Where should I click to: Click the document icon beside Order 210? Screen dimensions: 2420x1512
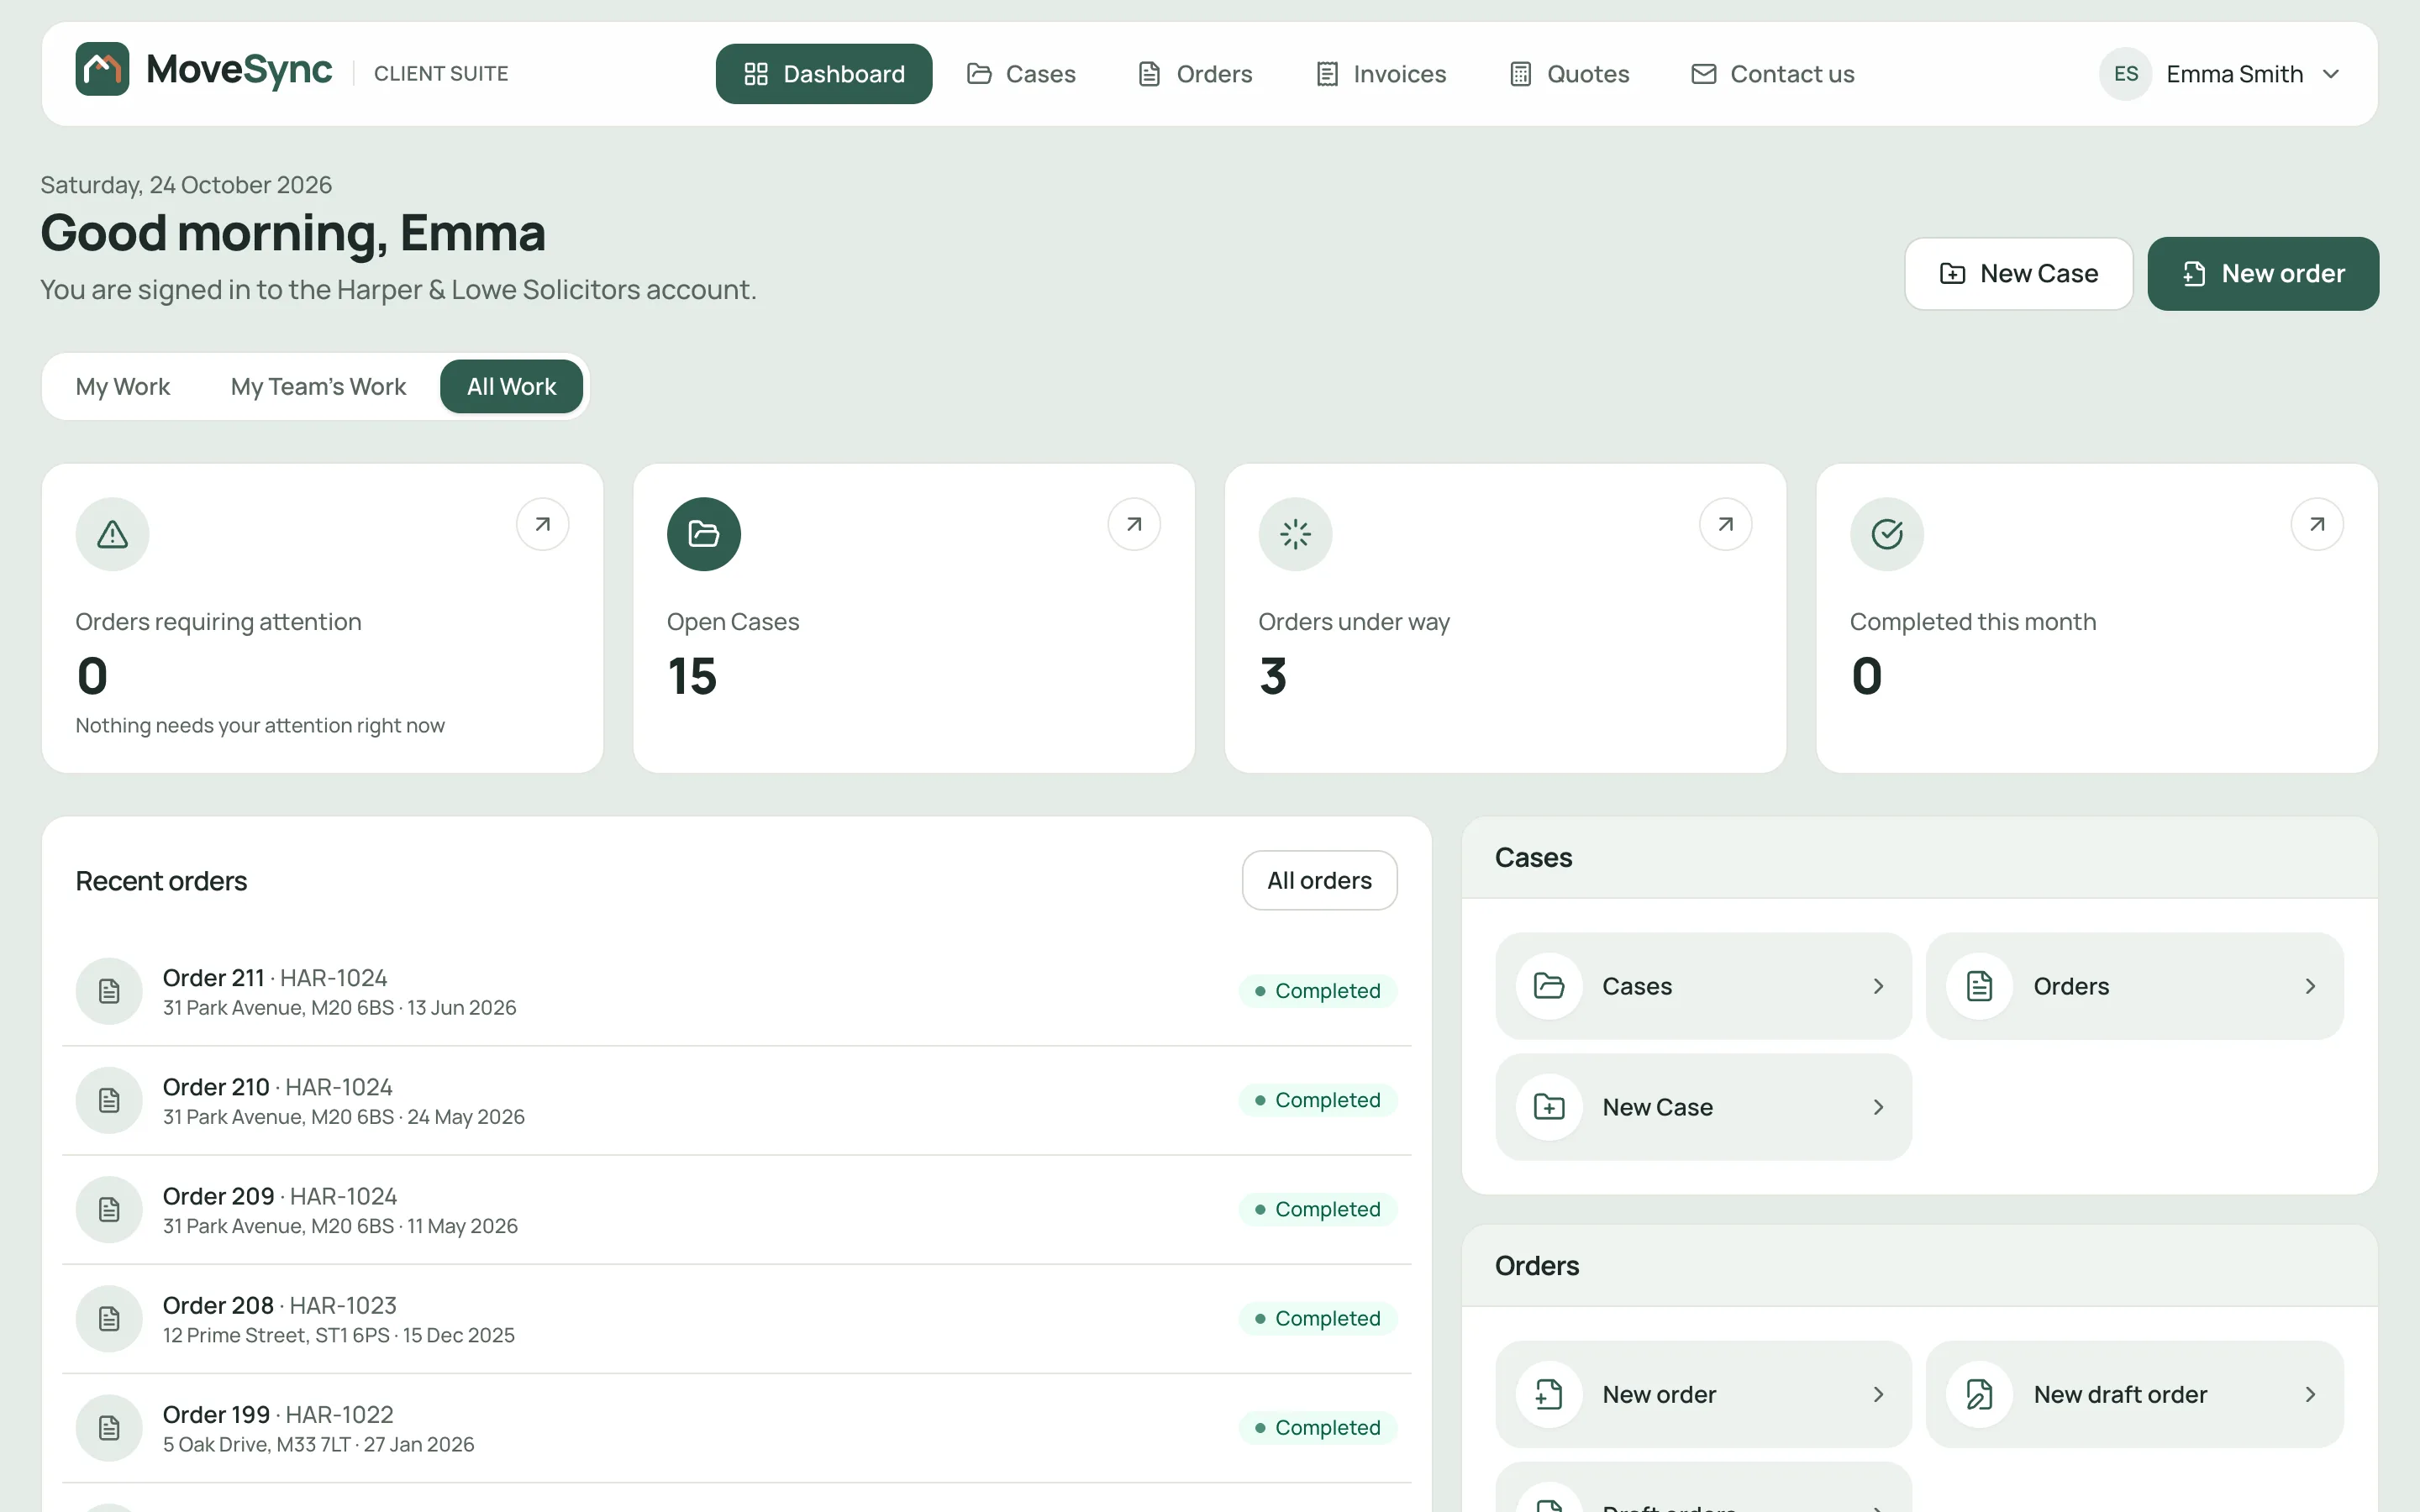[x=109, y=1100]
